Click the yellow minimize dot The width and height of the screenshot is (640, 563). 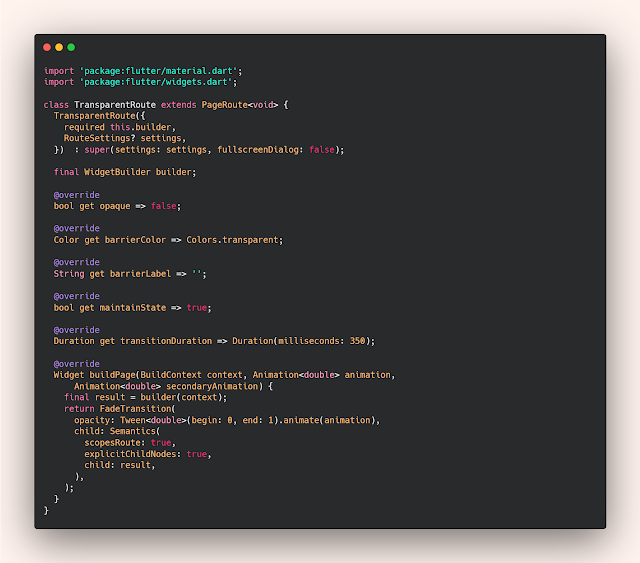[59, 47]
